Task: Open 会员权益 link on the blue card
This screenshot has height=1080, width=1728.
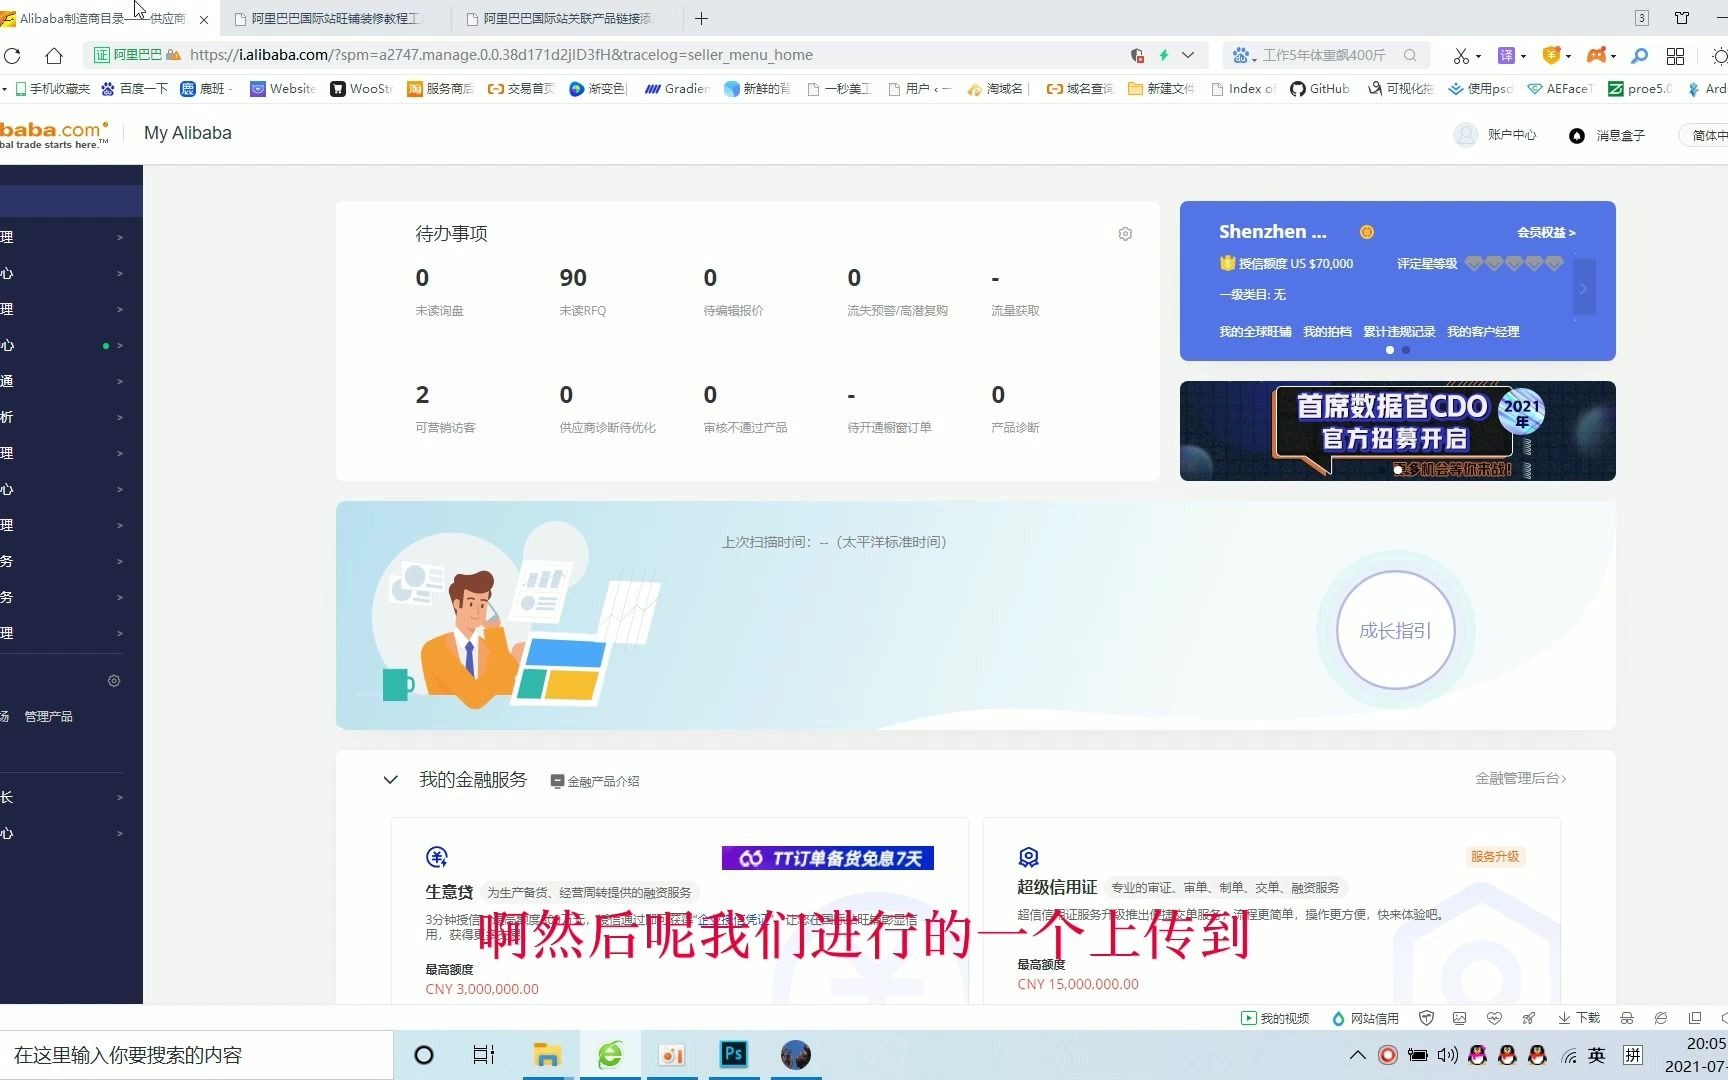Action: (1546, 232)
